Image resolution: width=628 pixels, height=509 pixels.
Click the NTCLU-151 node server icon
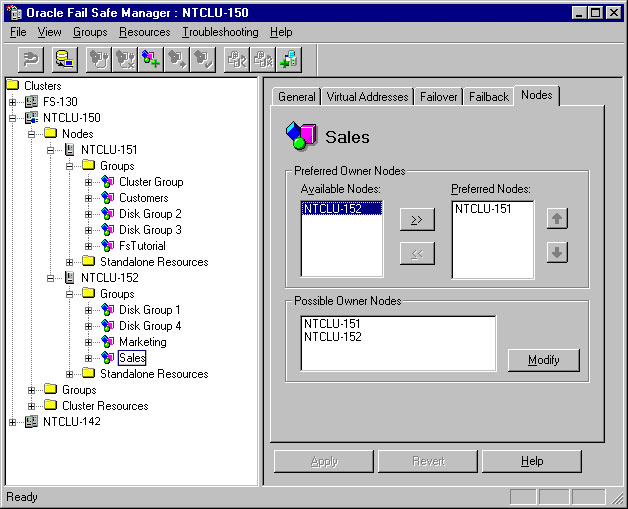pyautogui.click(x=70, y=150)
